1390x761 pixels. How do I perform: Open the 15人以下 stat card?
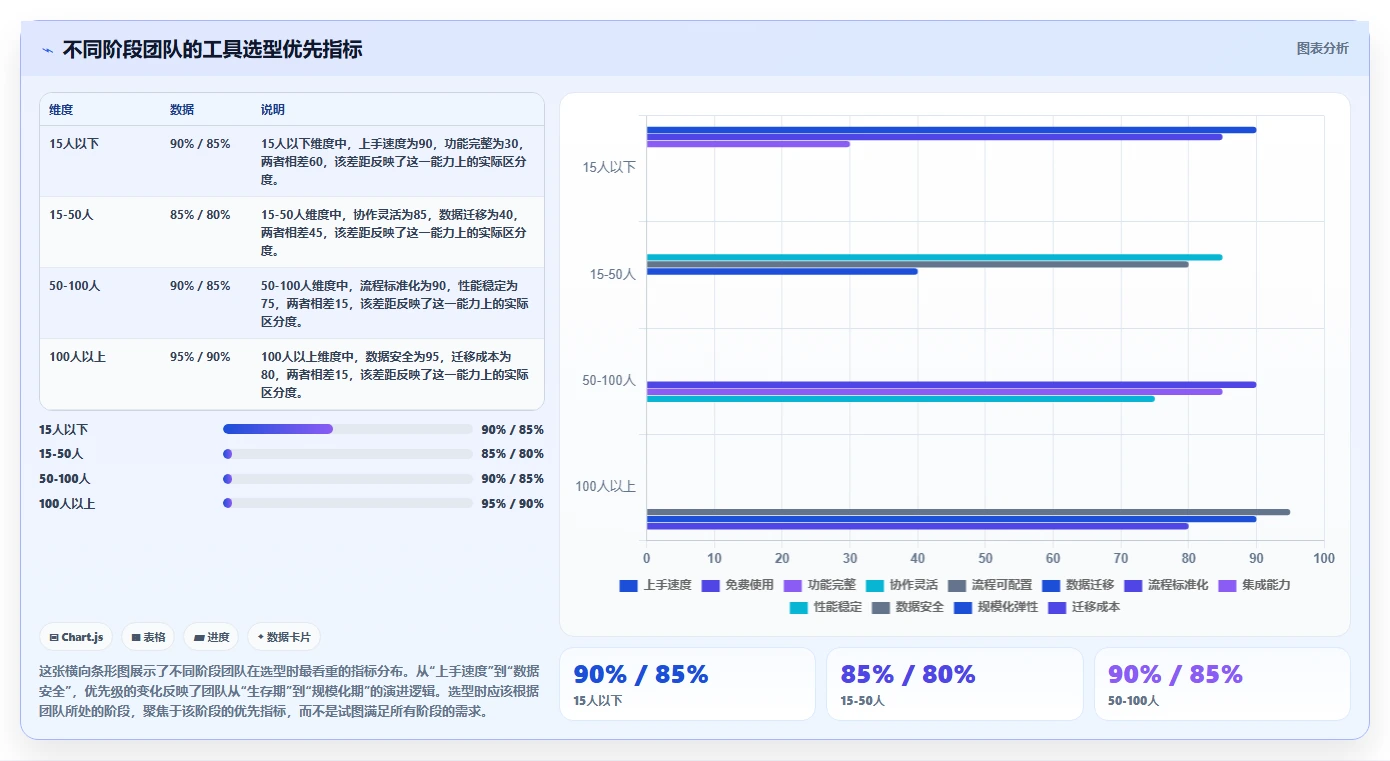coord(687,684)
